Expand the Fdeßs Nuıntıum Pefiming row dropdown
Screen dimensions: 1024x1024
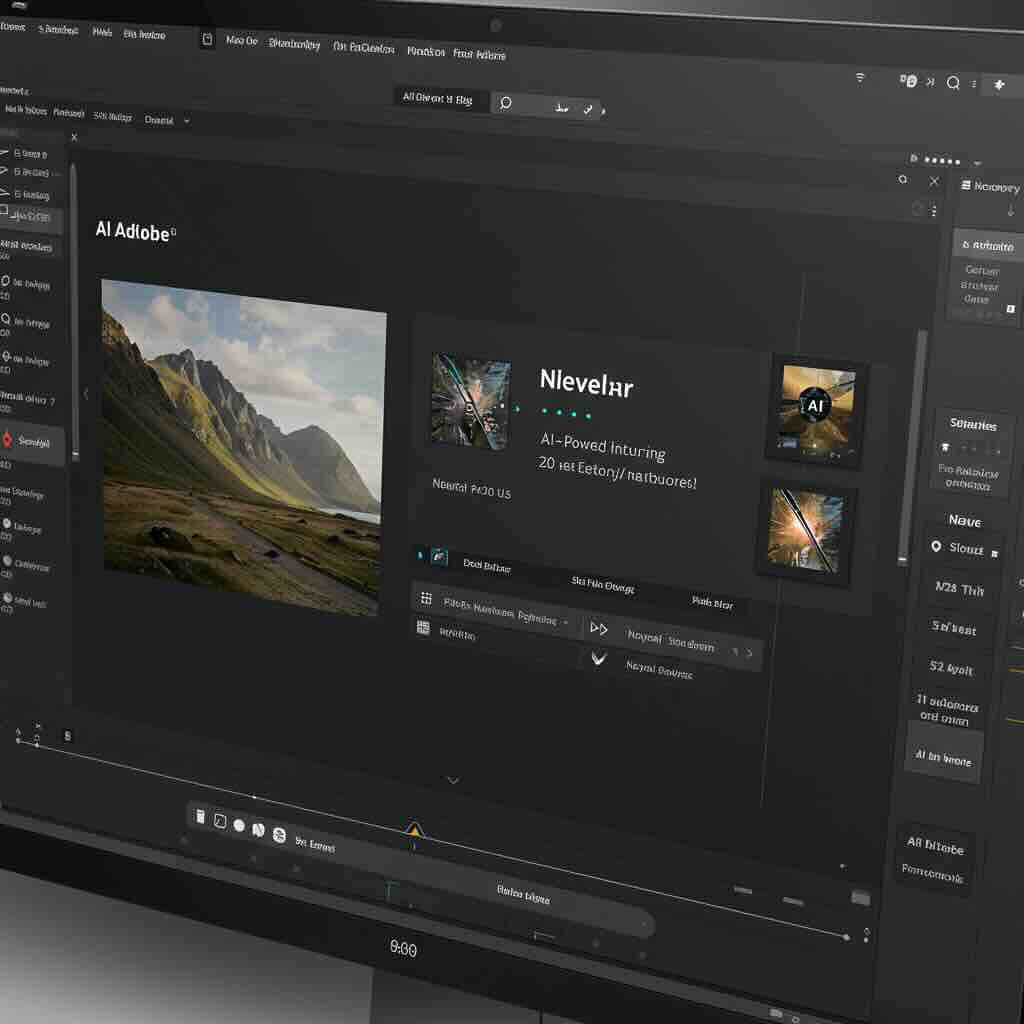point(566,622)
